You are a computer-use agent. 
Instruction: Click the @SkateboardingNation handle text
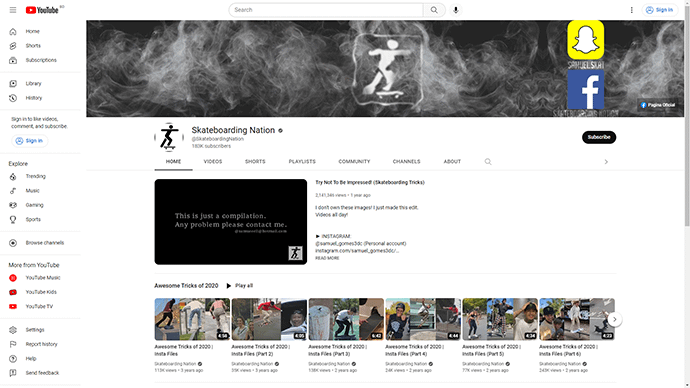click(217, 139)
